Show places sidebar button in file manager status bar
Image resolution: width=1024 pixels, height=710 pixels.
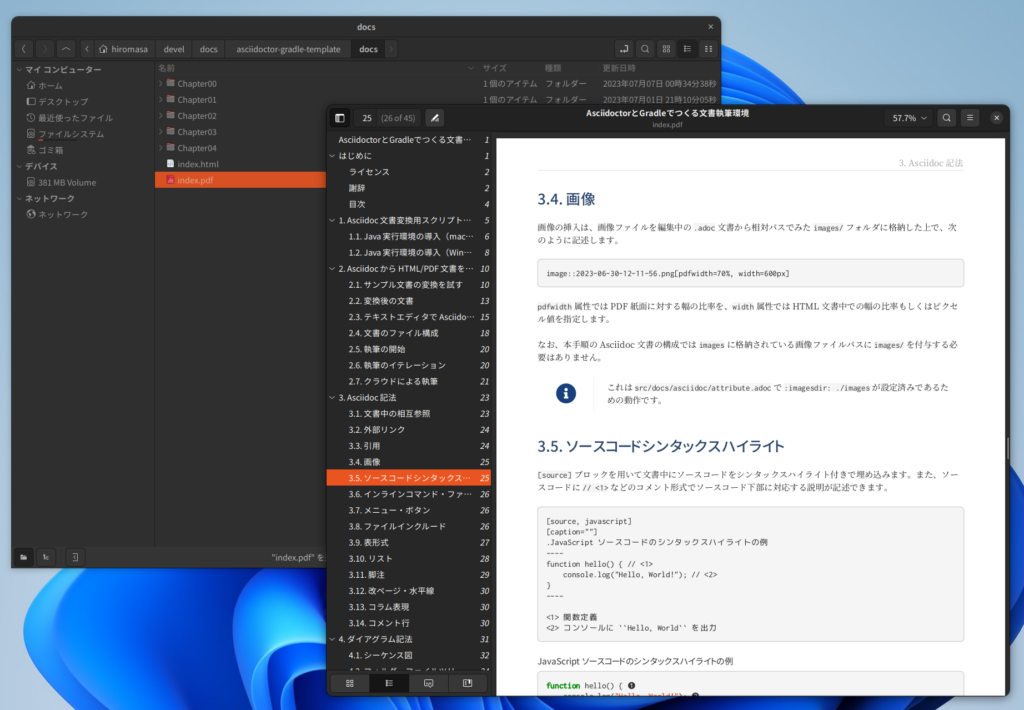point(24,557)
